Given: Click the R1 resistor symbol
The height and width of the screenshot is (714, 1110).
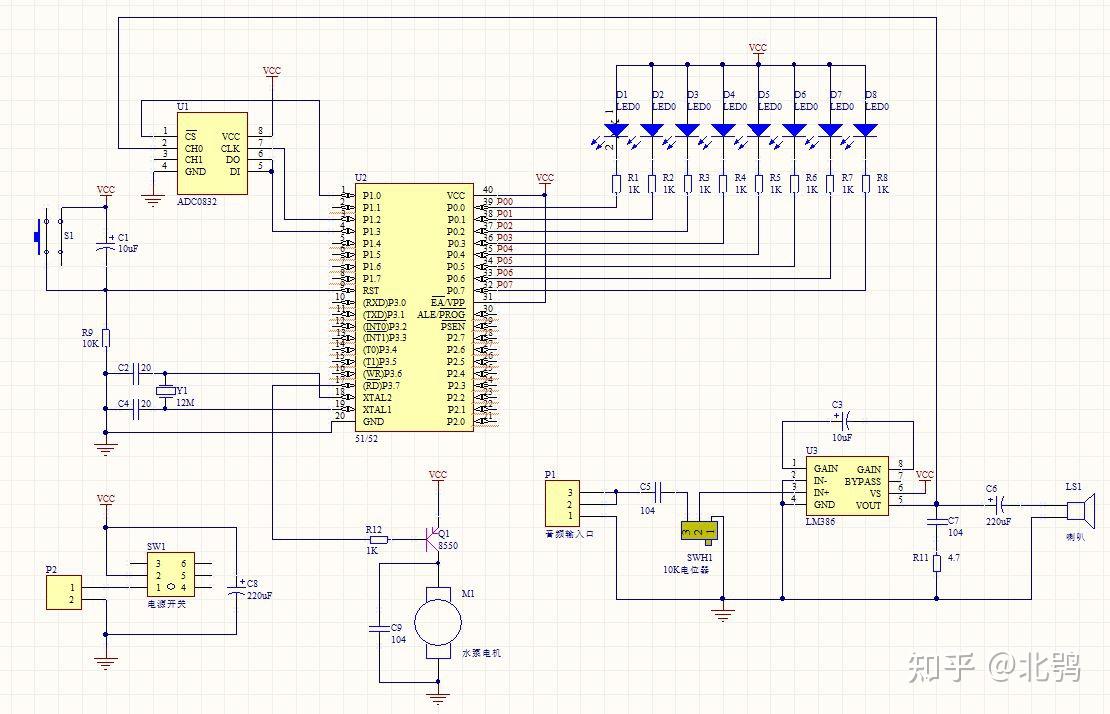Looking at the screenshot, I should 617,184.
